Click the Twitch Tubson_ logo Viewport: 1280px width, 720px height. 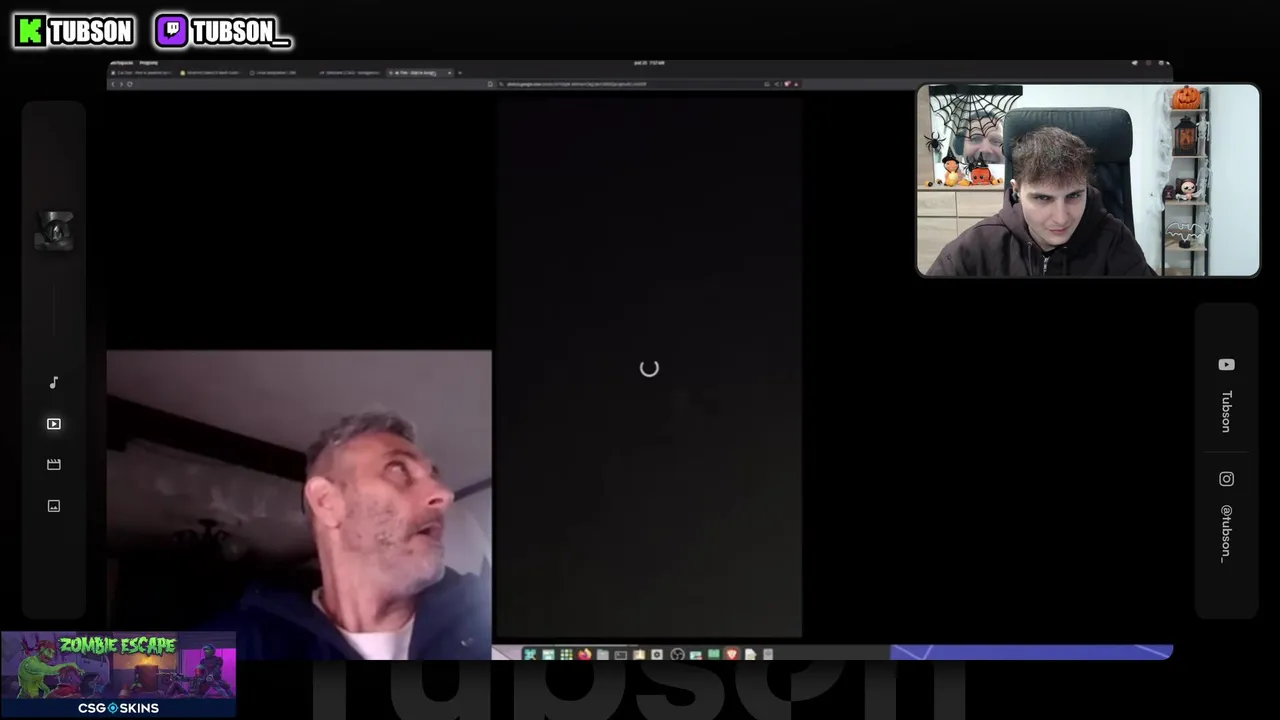coord(223,31)
